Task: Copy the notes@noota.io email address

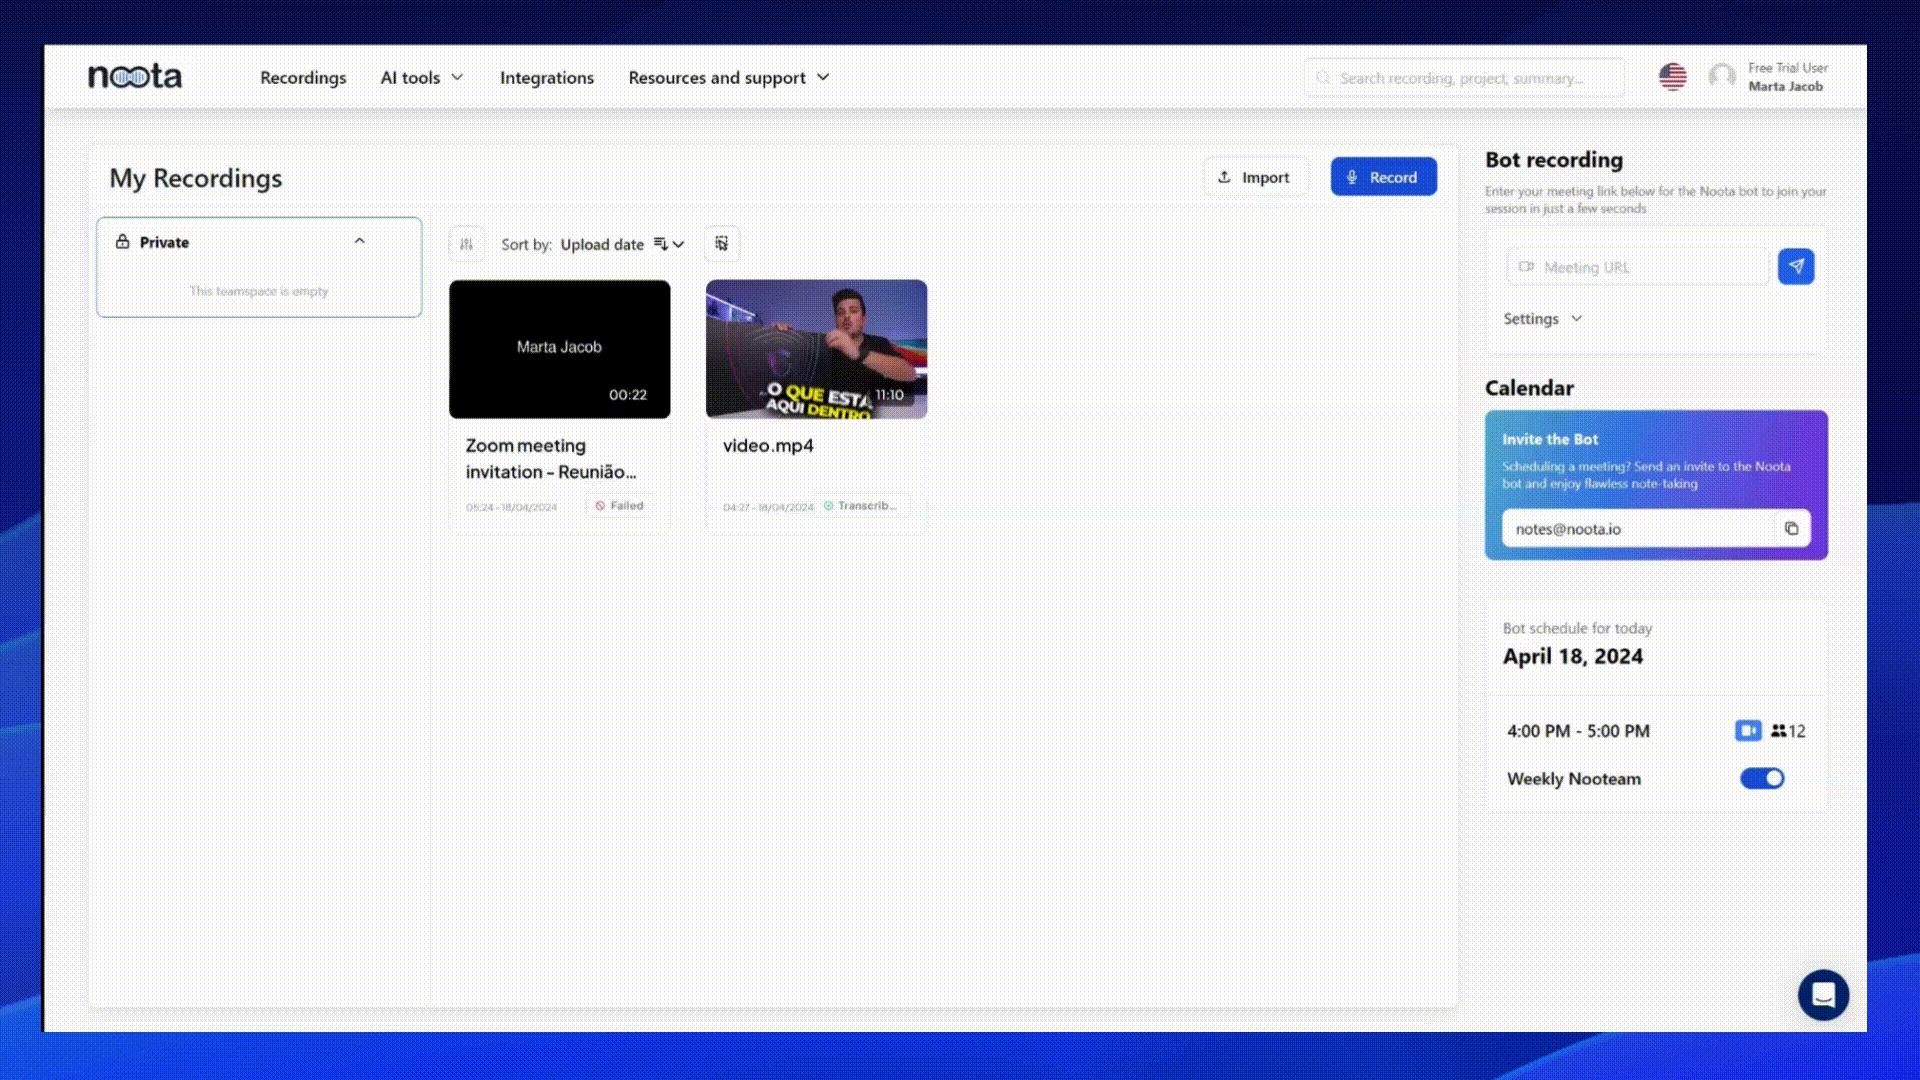Action: 1791,528
